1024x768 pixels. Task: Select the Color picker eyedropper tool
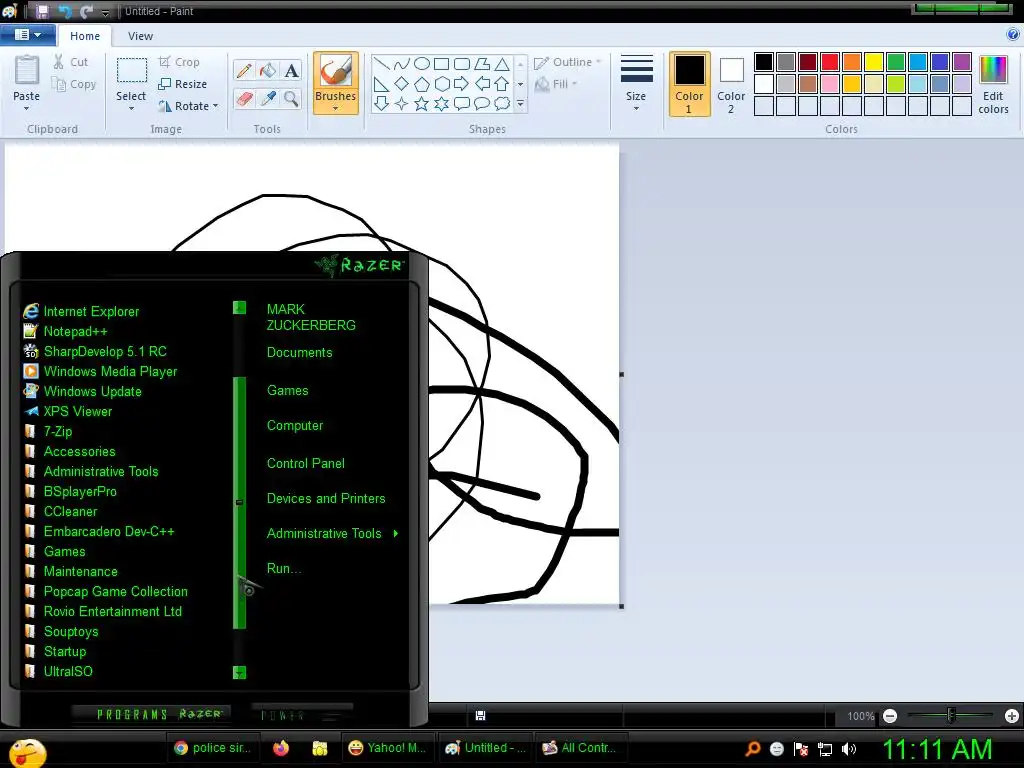coord(268,99)
